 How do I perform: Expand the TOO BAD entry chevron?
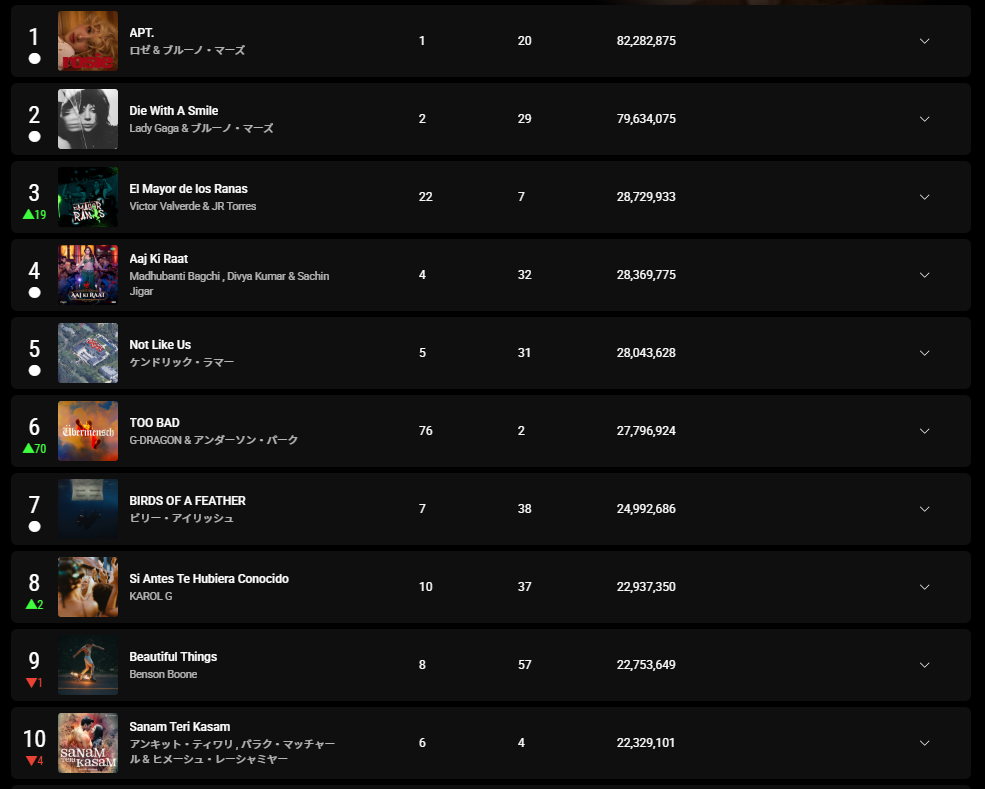(x=924, y=430)
